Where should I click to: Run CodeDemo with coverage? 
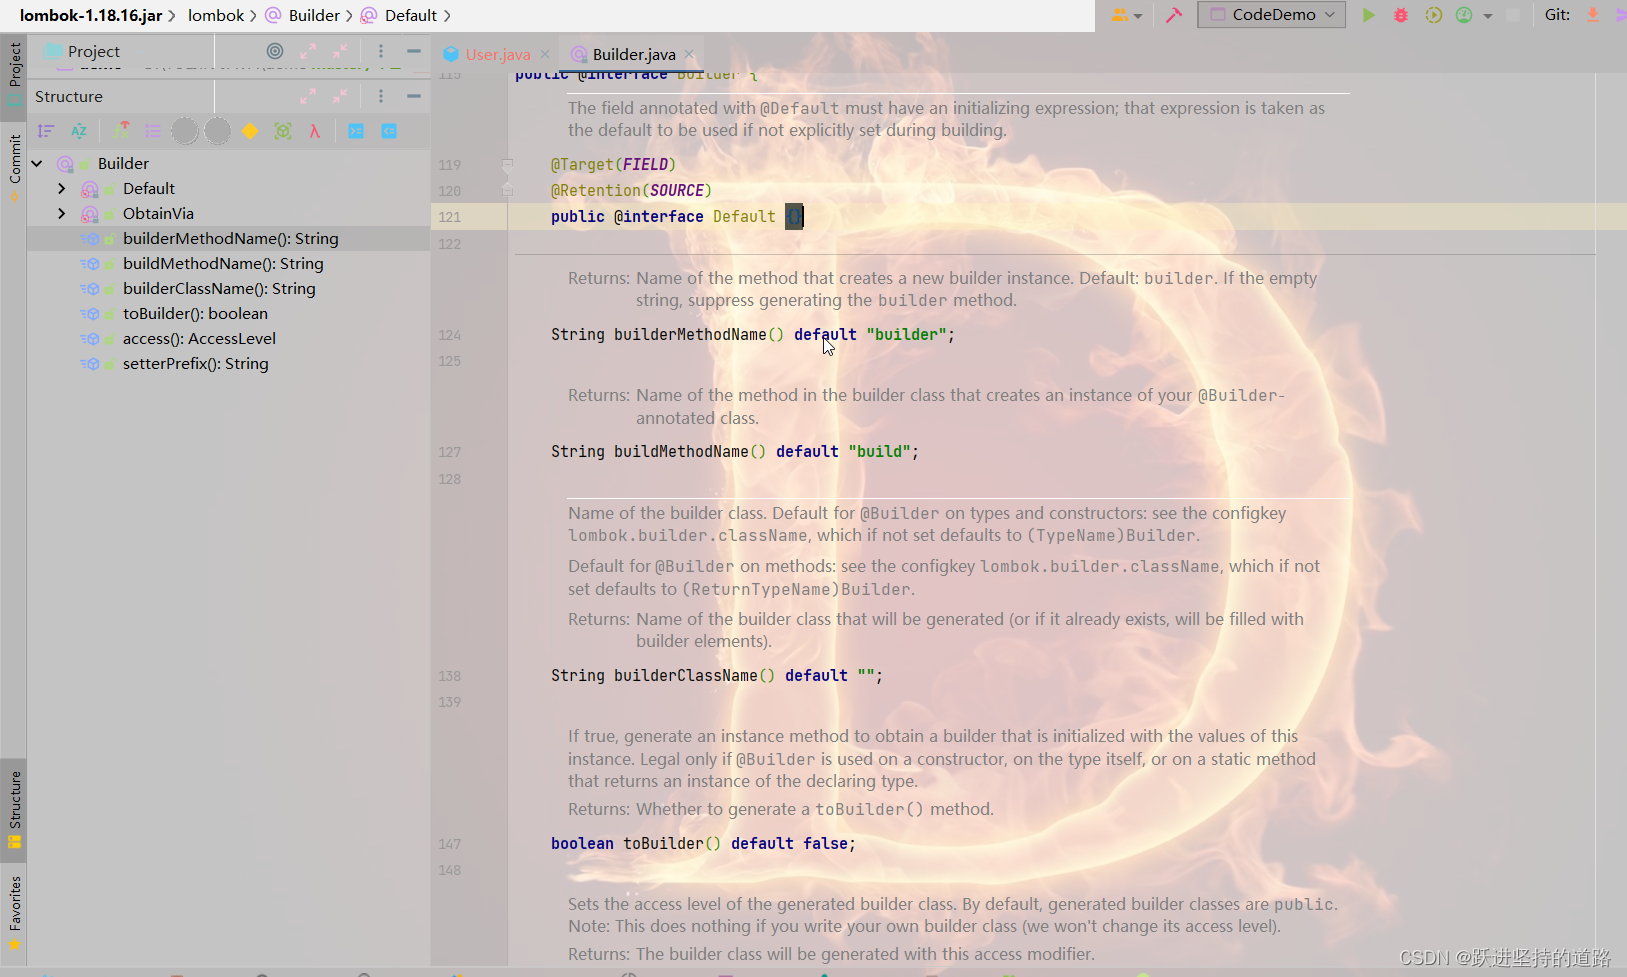(x=1433, y=15)
